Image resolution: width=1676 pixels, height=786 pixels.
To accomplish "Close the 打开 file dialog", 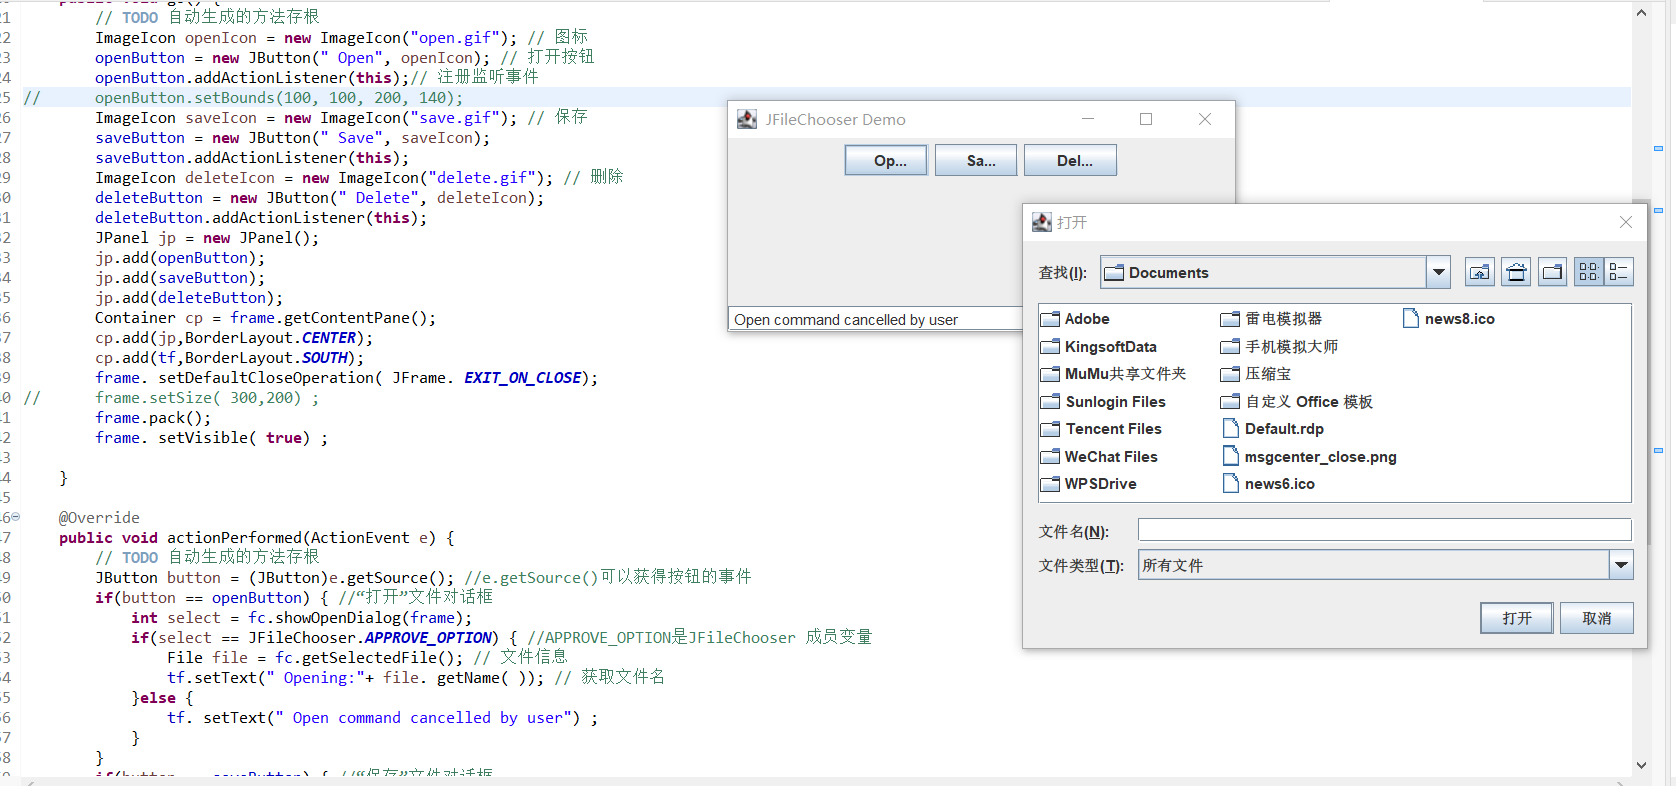I will (1626, 222).
